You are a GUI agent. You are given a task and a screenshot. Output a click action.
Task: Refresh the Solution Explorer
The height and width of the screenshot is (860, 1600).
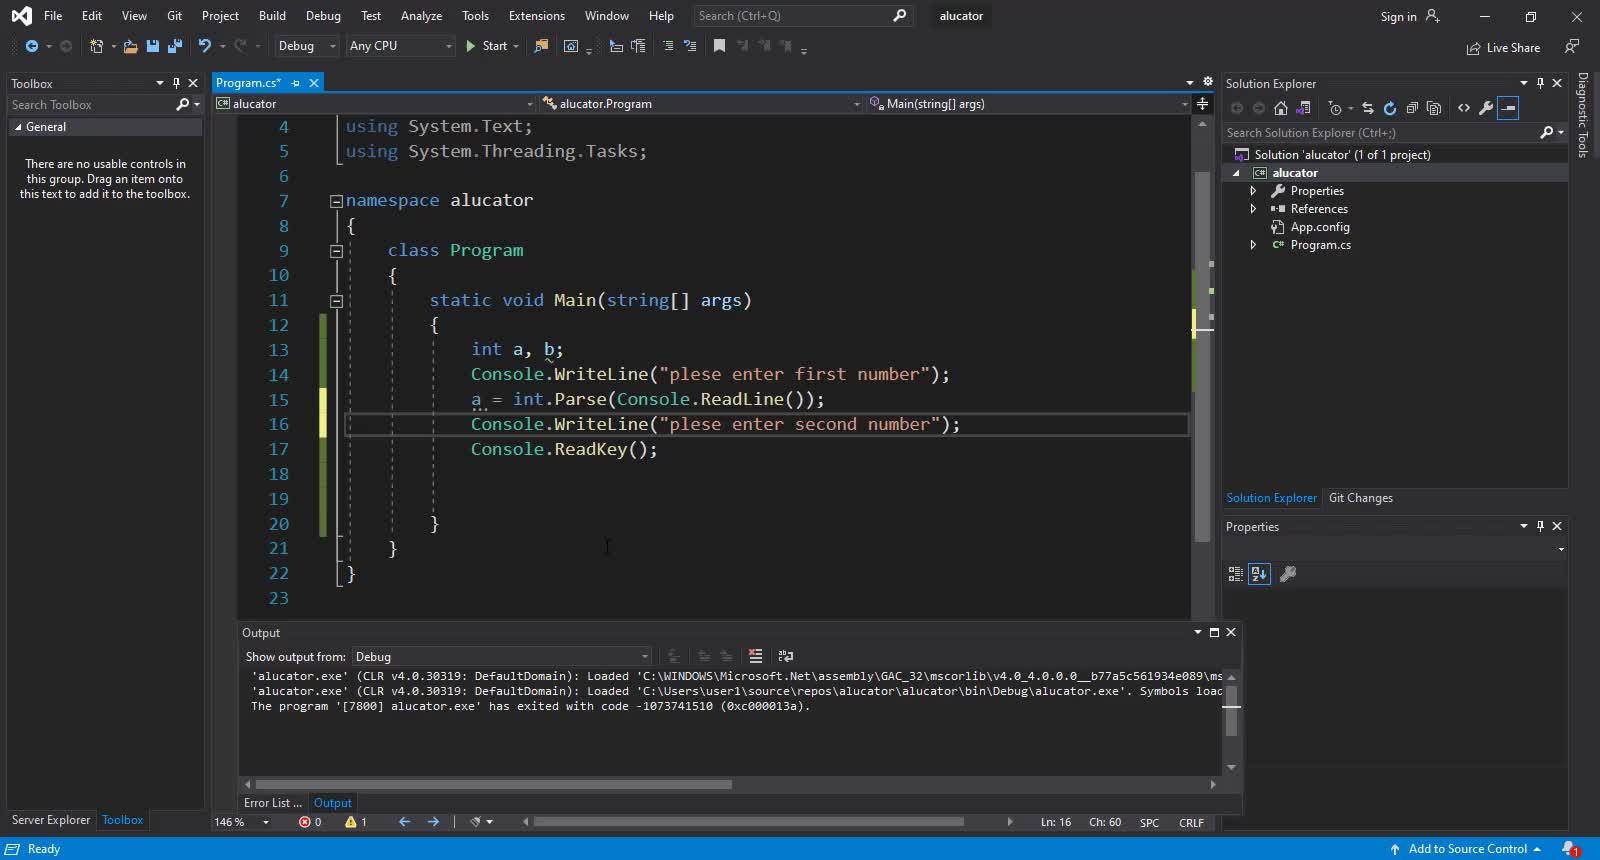tap(1389, 108)
